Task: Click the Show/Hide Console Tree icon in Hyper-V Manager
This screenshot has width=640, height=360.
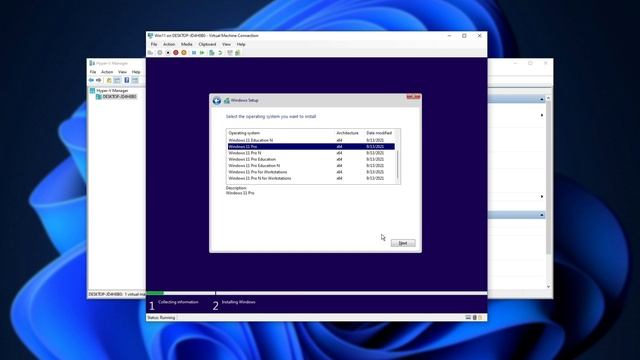Action: coord(117,80)
